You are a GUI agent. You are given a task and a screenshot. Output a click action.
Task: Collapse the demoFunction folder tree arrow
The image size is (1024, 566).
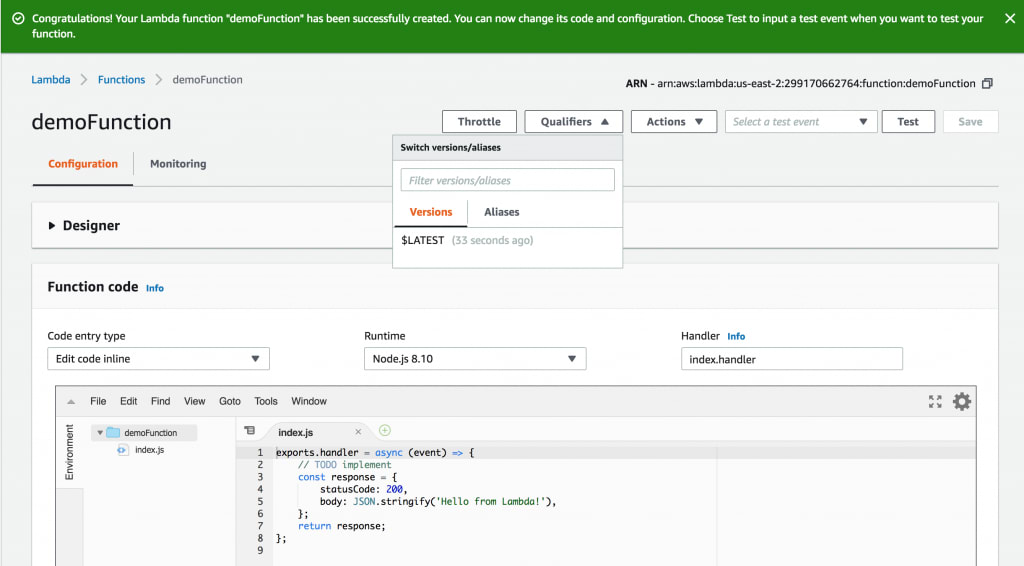tap(100, 433)
